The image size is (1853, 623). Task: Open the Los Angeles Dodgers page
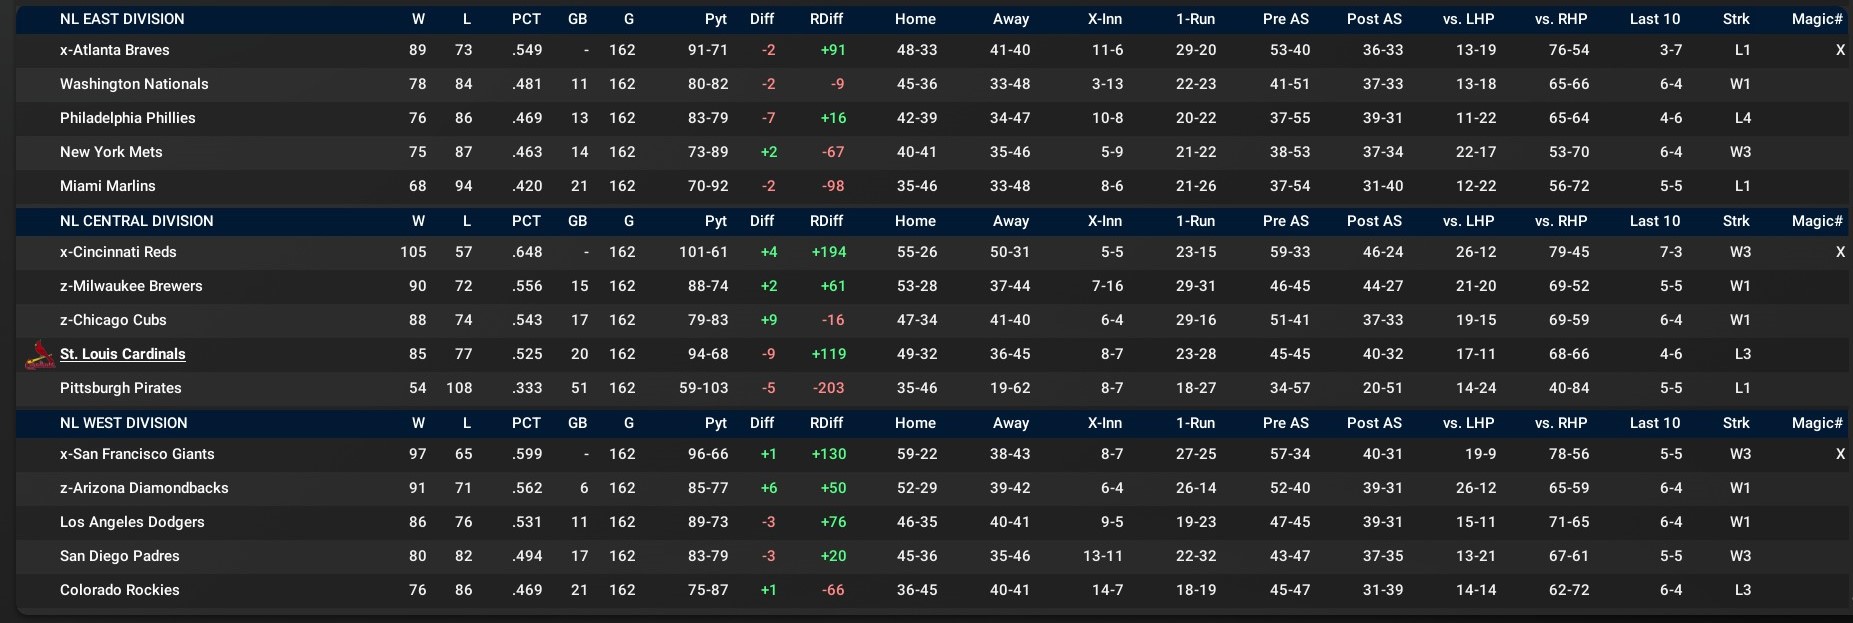click(x=132, y=522)
